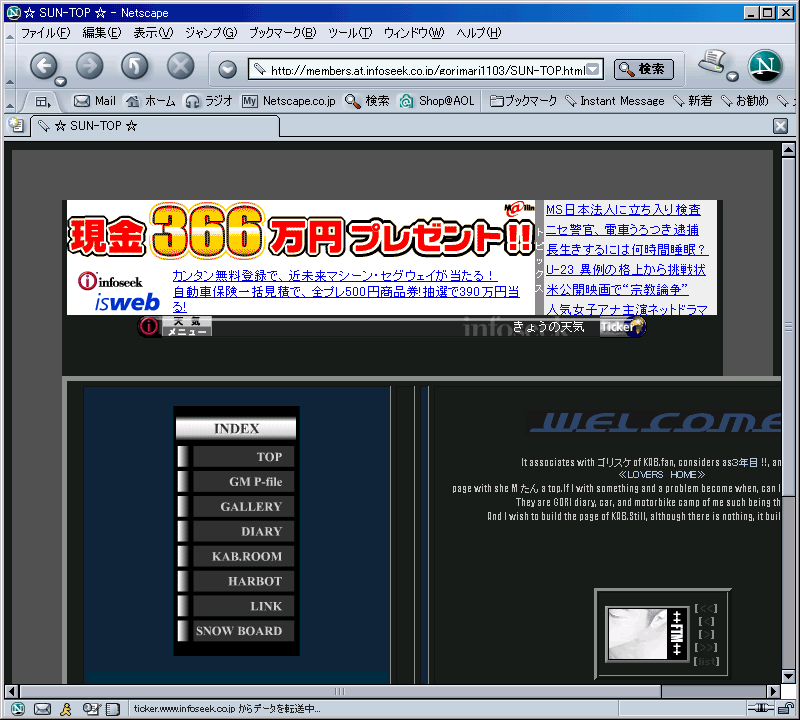The image size is (800, 720).
Task: Open the 編集(E) menu
Action: (102, 33)
